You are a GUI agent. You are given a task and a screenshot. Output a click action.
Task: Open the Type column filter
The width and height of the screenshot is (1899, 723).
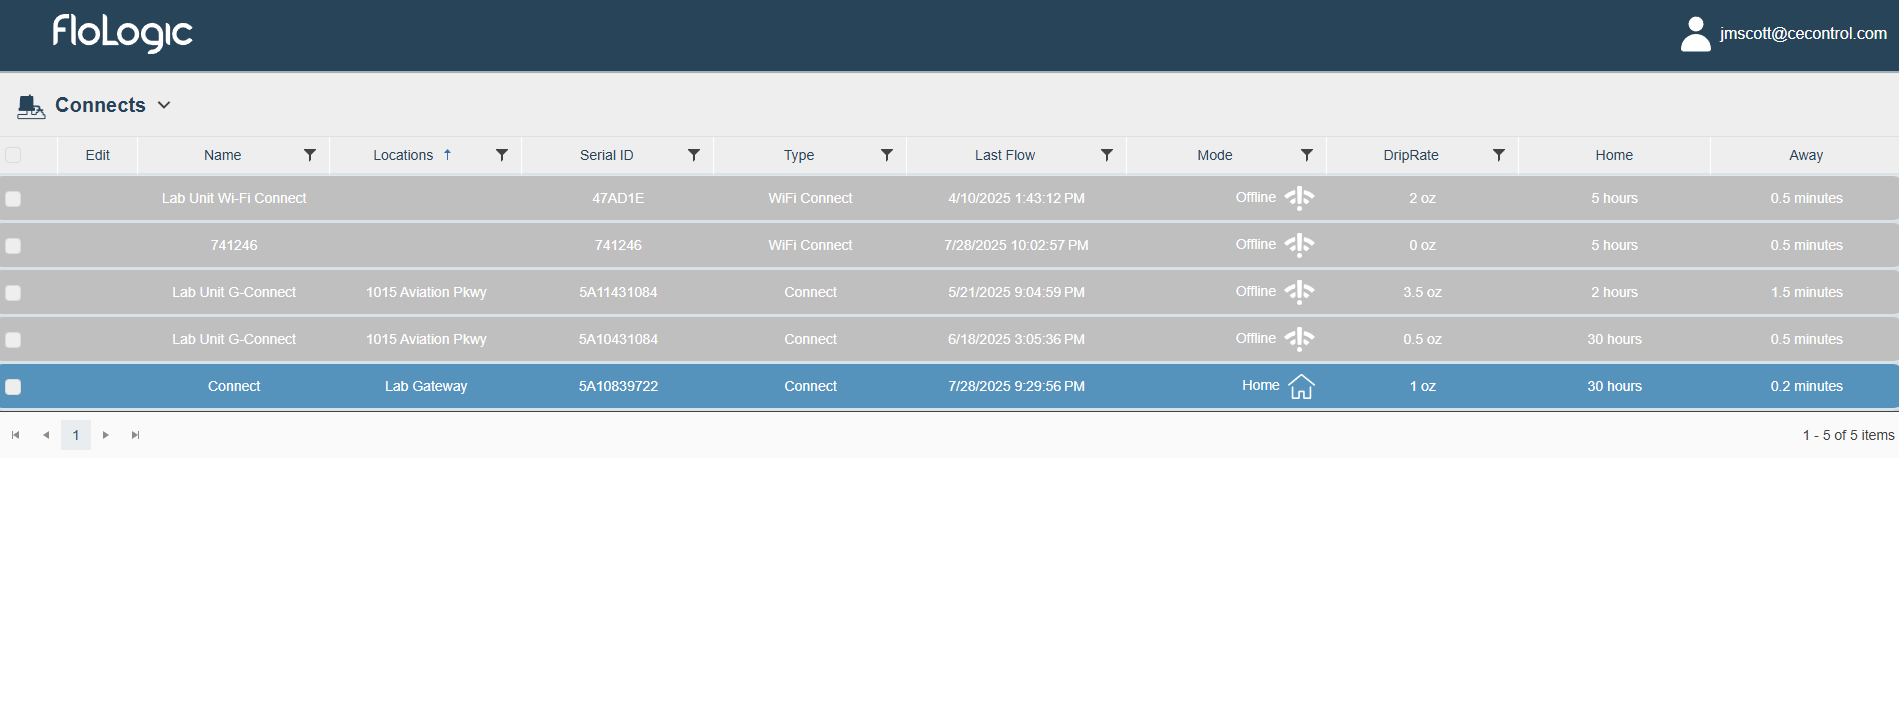(887, 155)
